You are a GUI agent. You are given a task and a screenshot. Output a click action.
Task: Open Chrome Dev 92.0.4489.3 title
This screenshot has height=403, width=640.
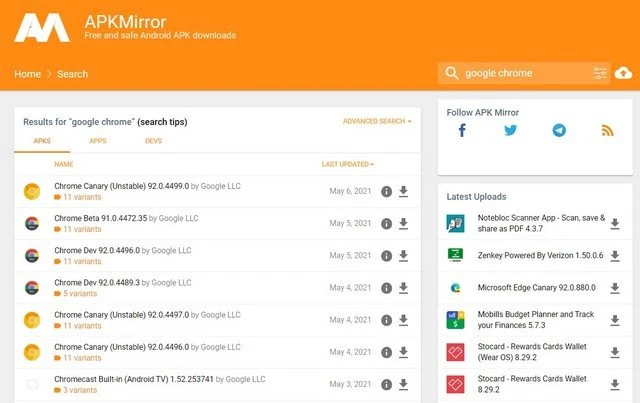click(97, 283)
